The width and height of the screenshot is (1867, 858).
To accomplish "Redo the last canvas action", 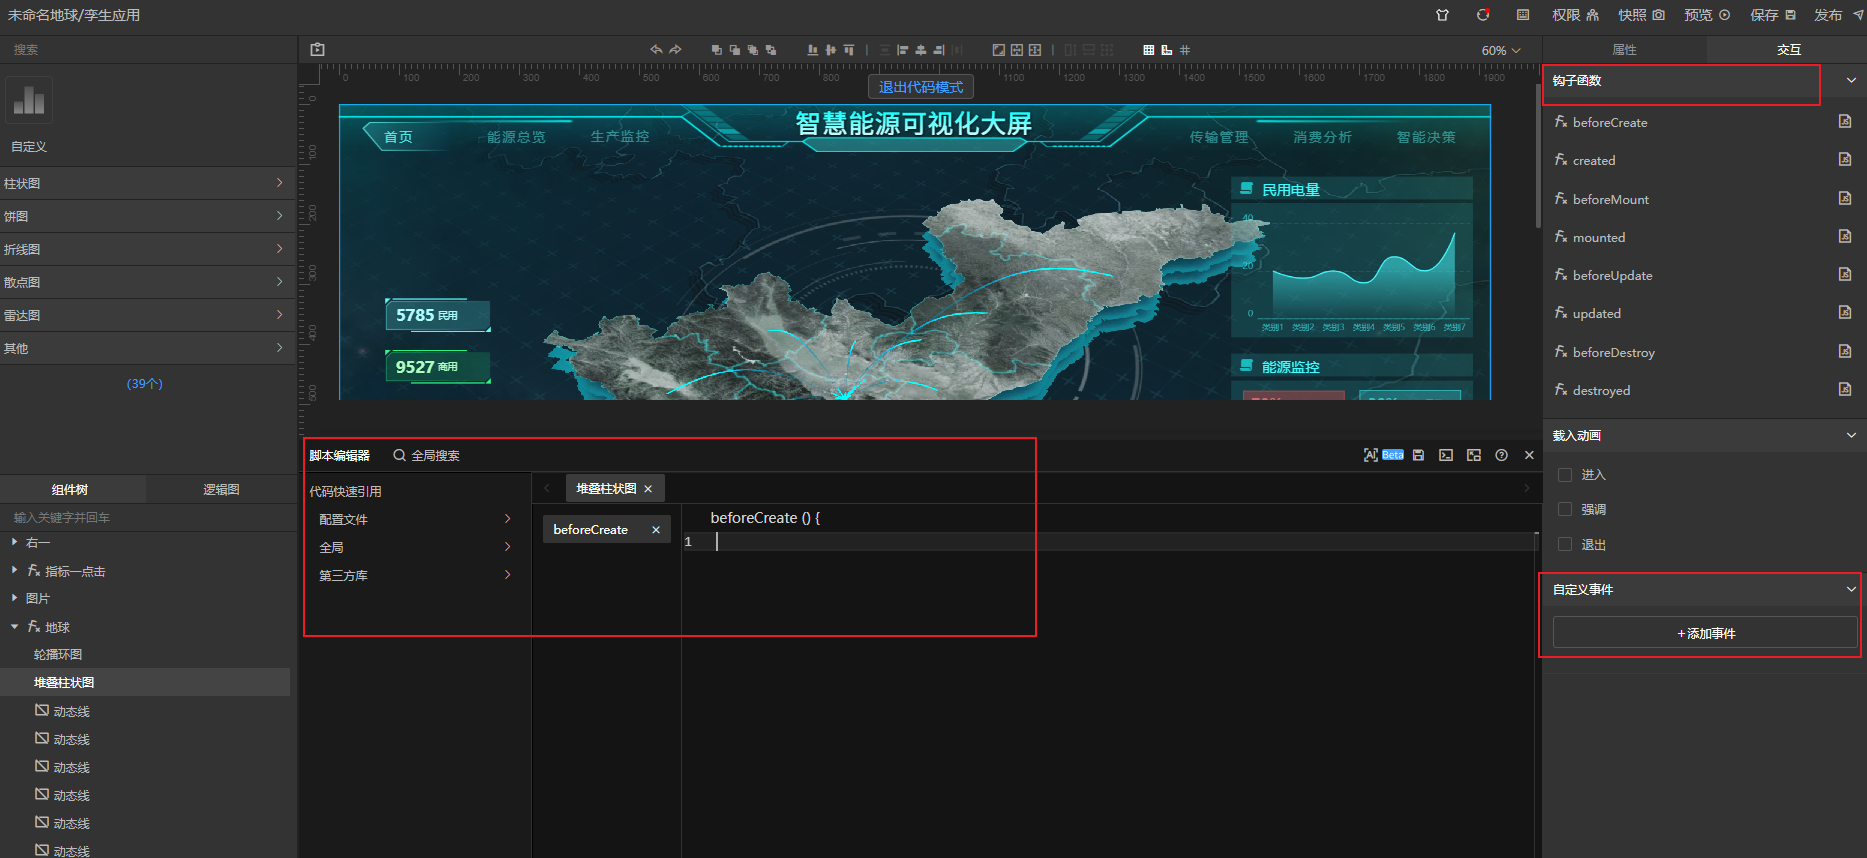I will click(675, 49).
